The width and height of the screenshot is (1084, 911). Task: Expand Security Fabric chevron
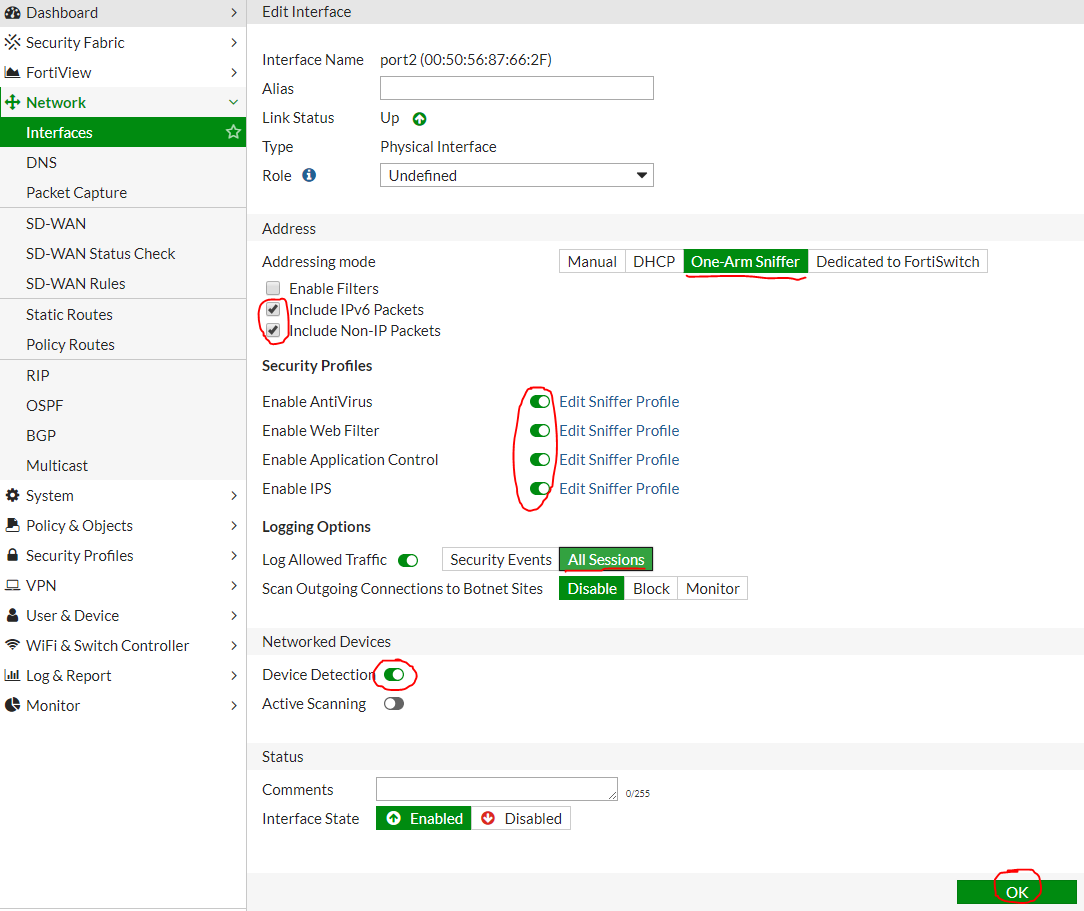click(x=234, y=42)
